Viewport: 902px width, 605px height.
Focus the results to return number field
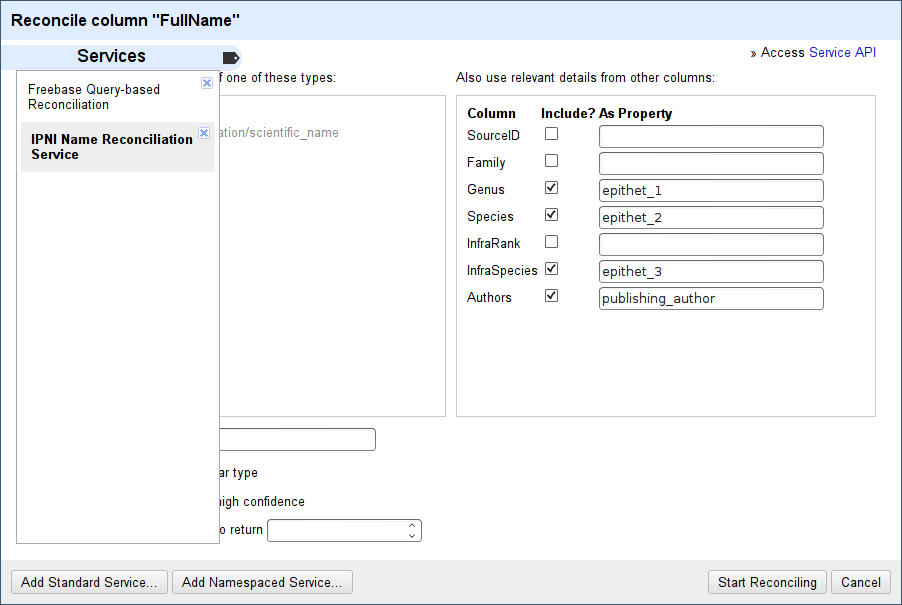coord(344,531)
